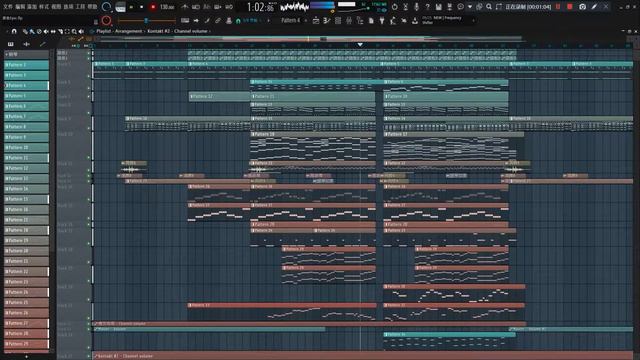Image resolution: width=640 pixels, height=360 pixels.
Task: Toggle the playlist snap magnet
Action: pyautogui.click(x=14, y=31)
